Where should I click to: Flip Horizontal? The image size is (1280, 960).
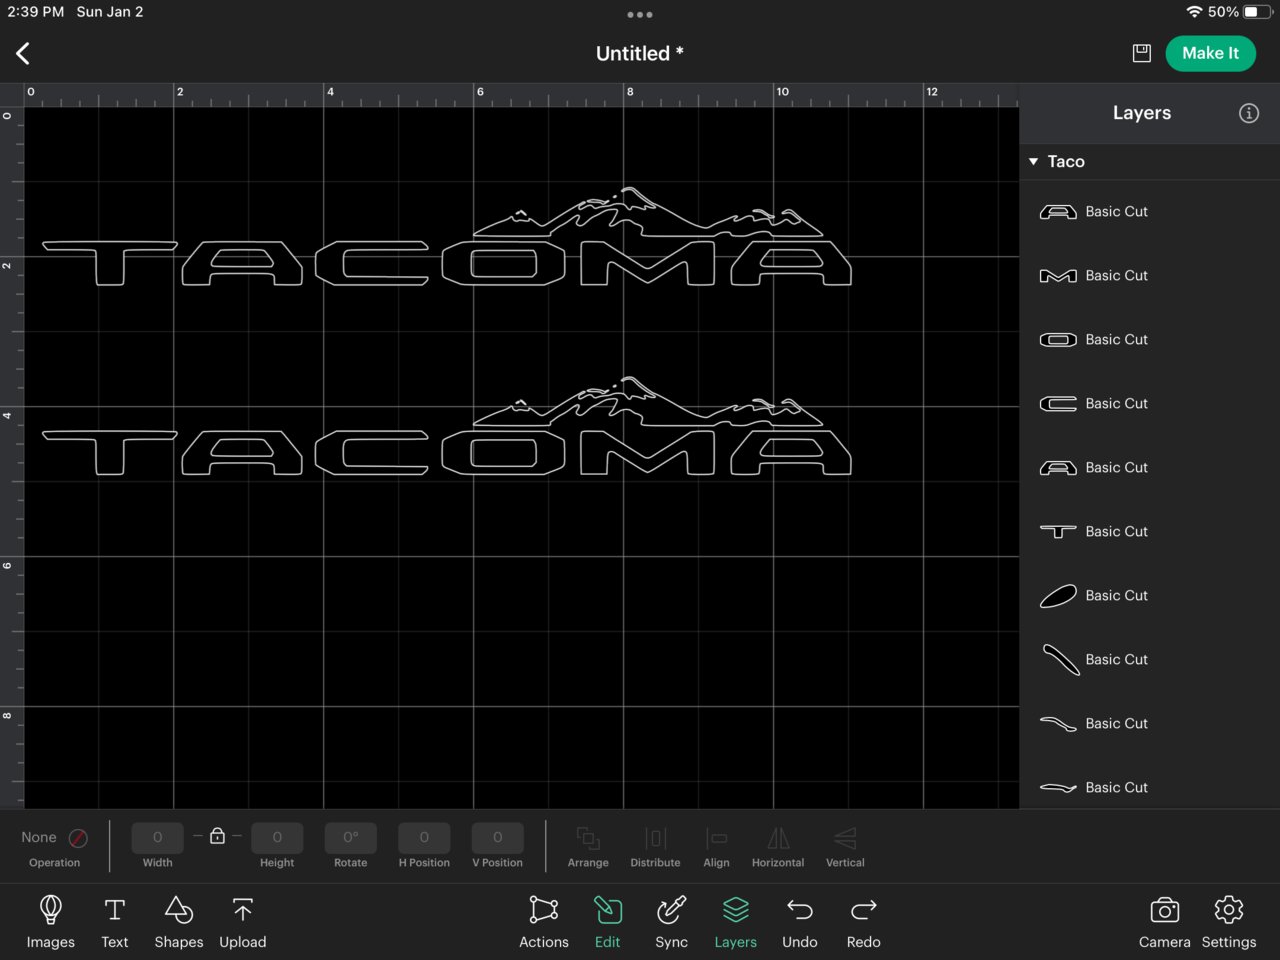pyautogui.click(x=778, y=846)
